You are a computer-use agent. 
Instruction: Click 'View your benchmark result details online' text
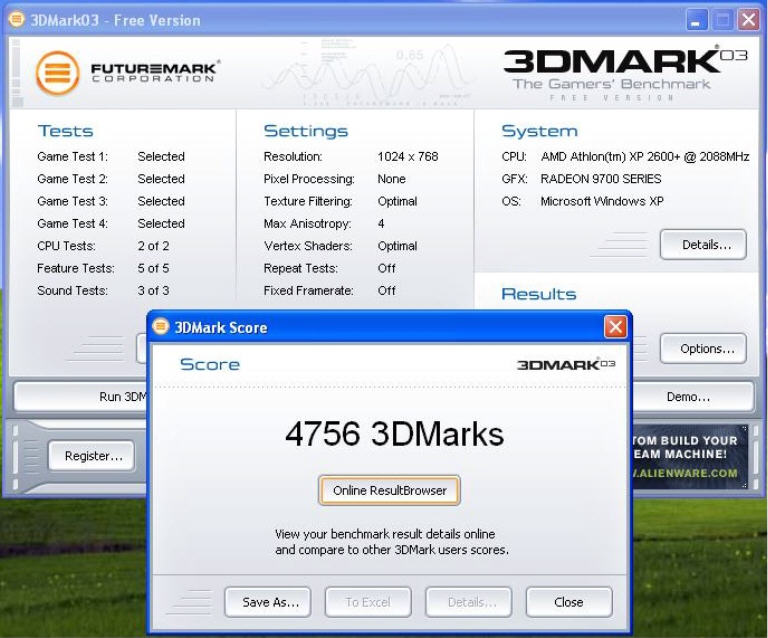tap(385, 534)
